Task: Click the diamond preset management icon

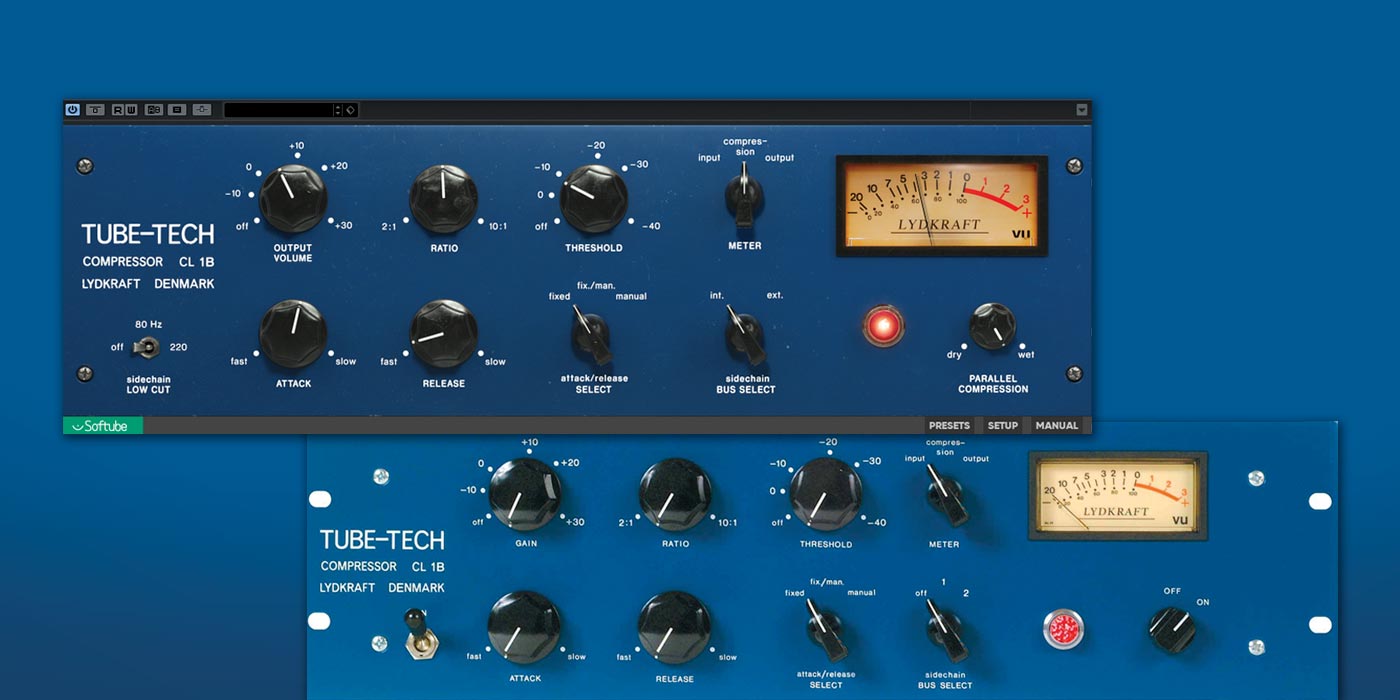Action: tap(351, 110)
